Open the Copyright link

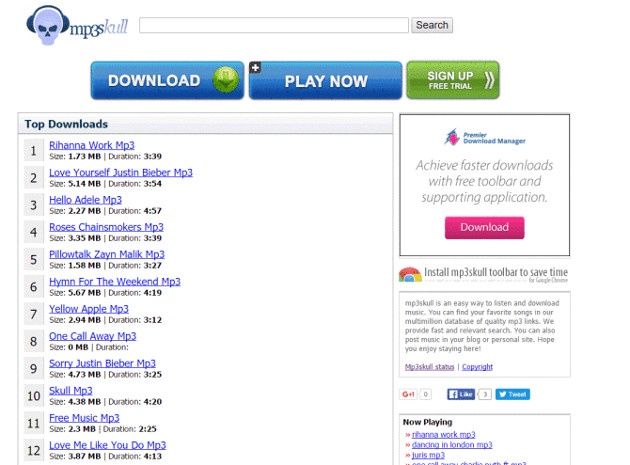coord(477,367)
